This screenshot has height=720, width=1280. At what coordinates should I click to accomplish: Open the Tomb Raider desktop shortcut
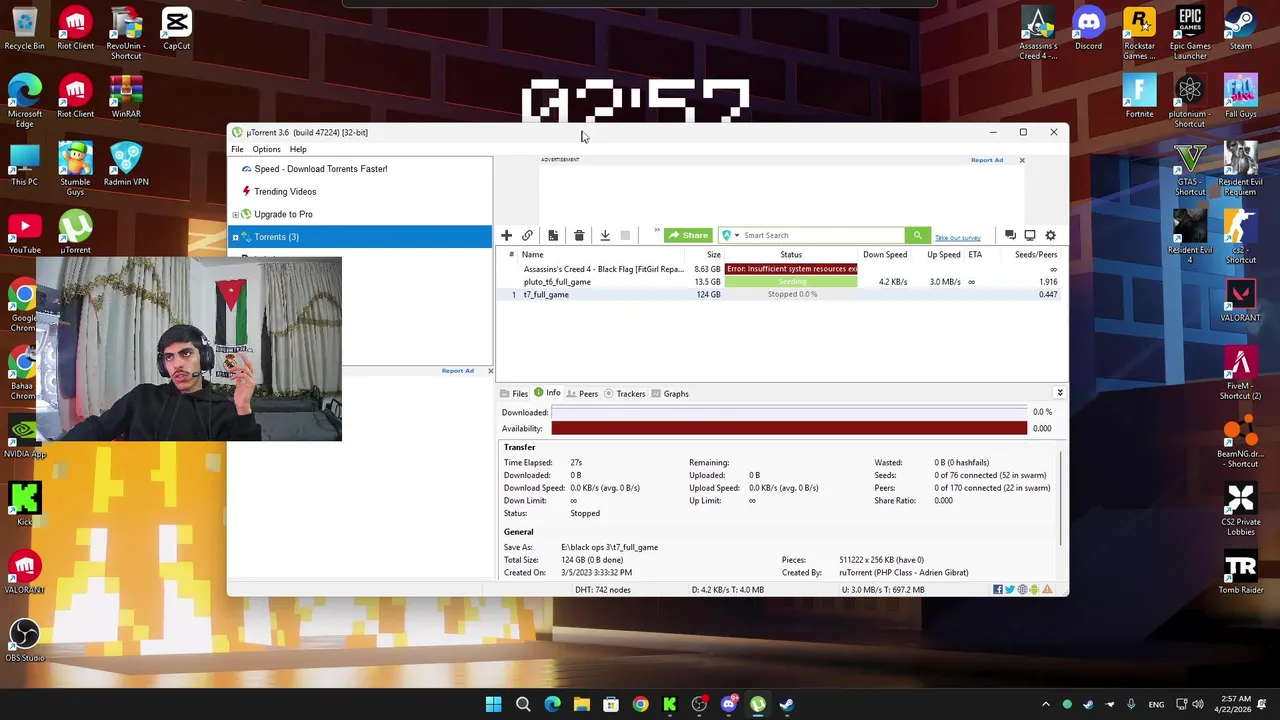pos(1240,573)
